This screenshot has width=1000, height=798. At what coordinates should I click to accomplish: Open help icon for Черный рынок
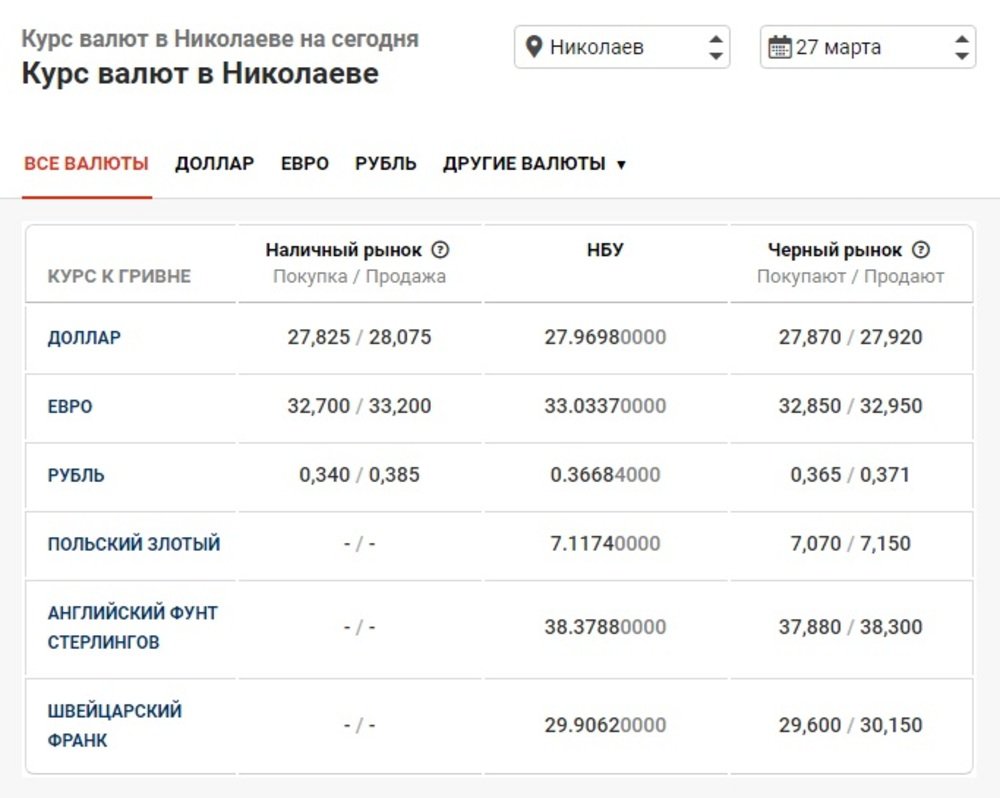921,249
